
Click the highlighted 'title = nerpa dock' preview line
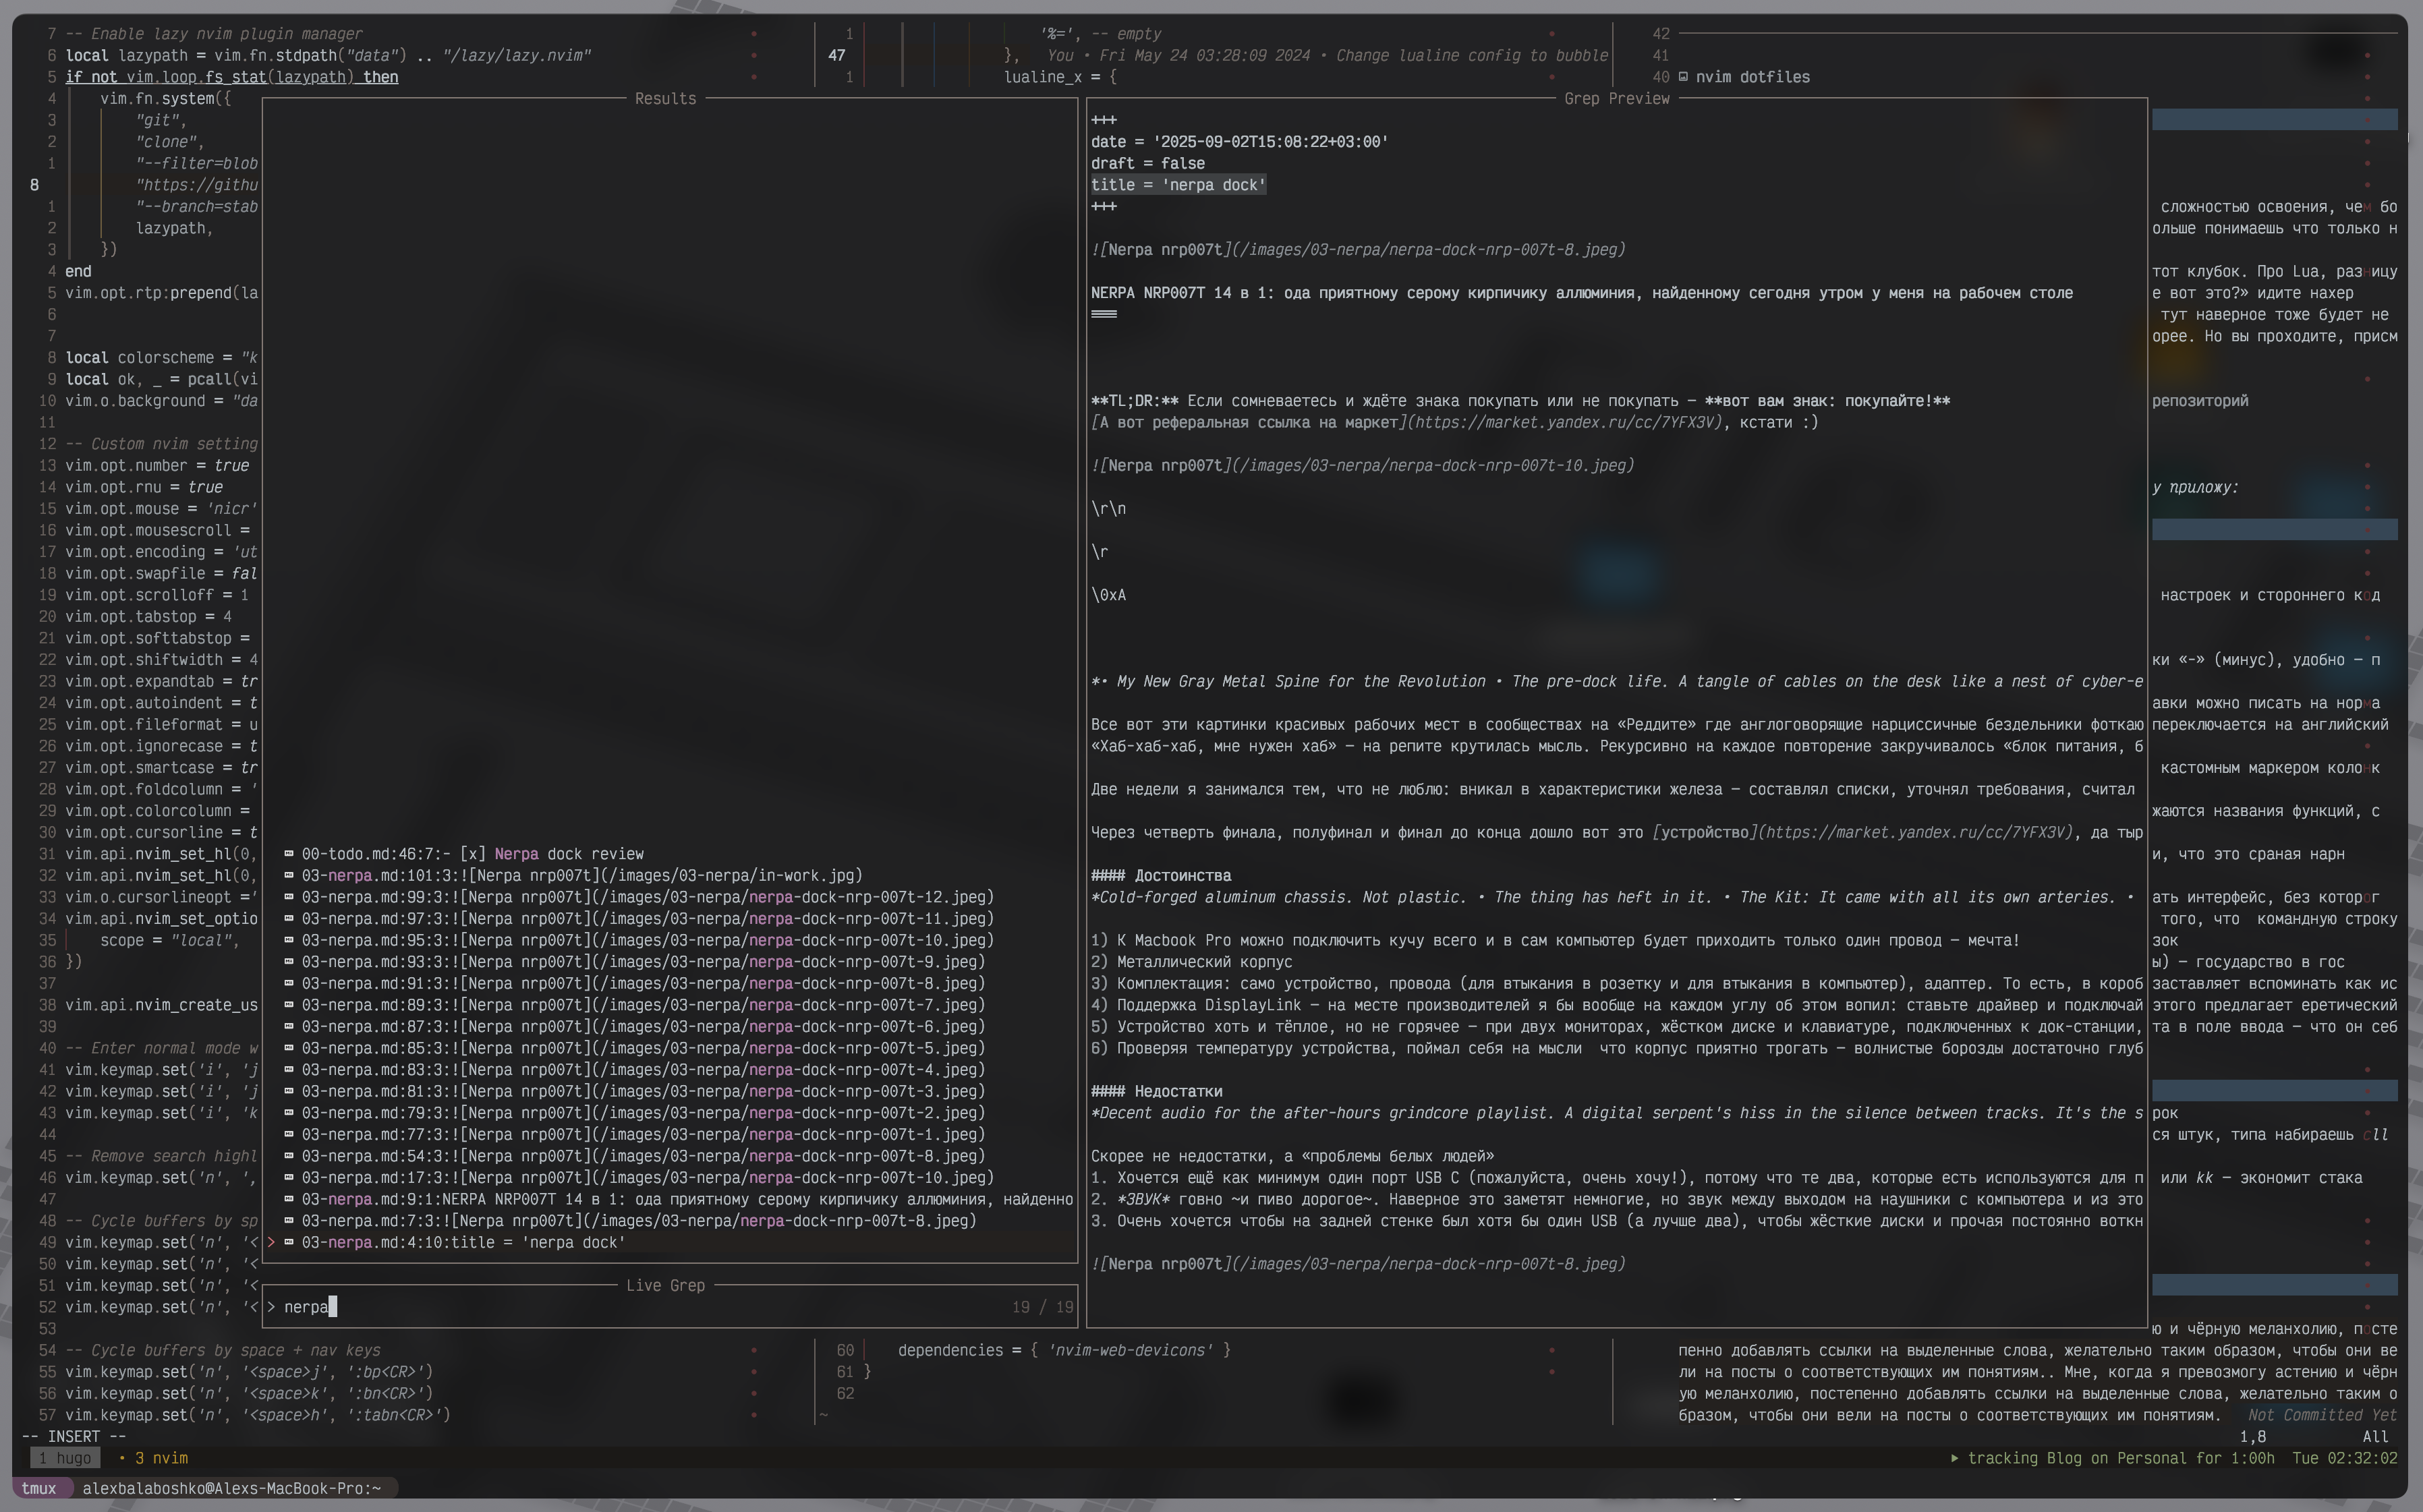1178,185
